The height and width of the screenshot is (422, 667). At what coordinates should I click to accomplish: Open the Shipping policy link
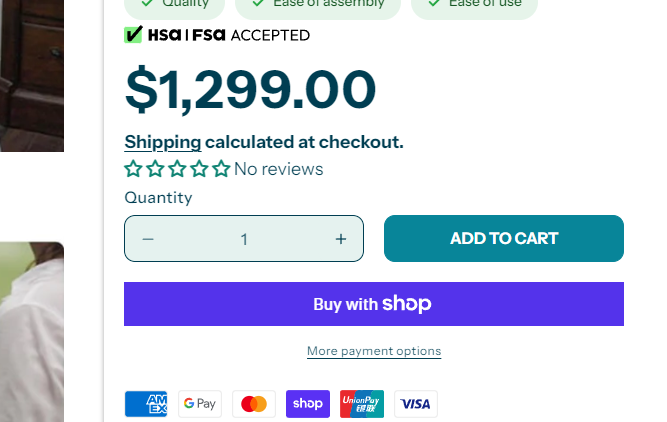point(163,142)
